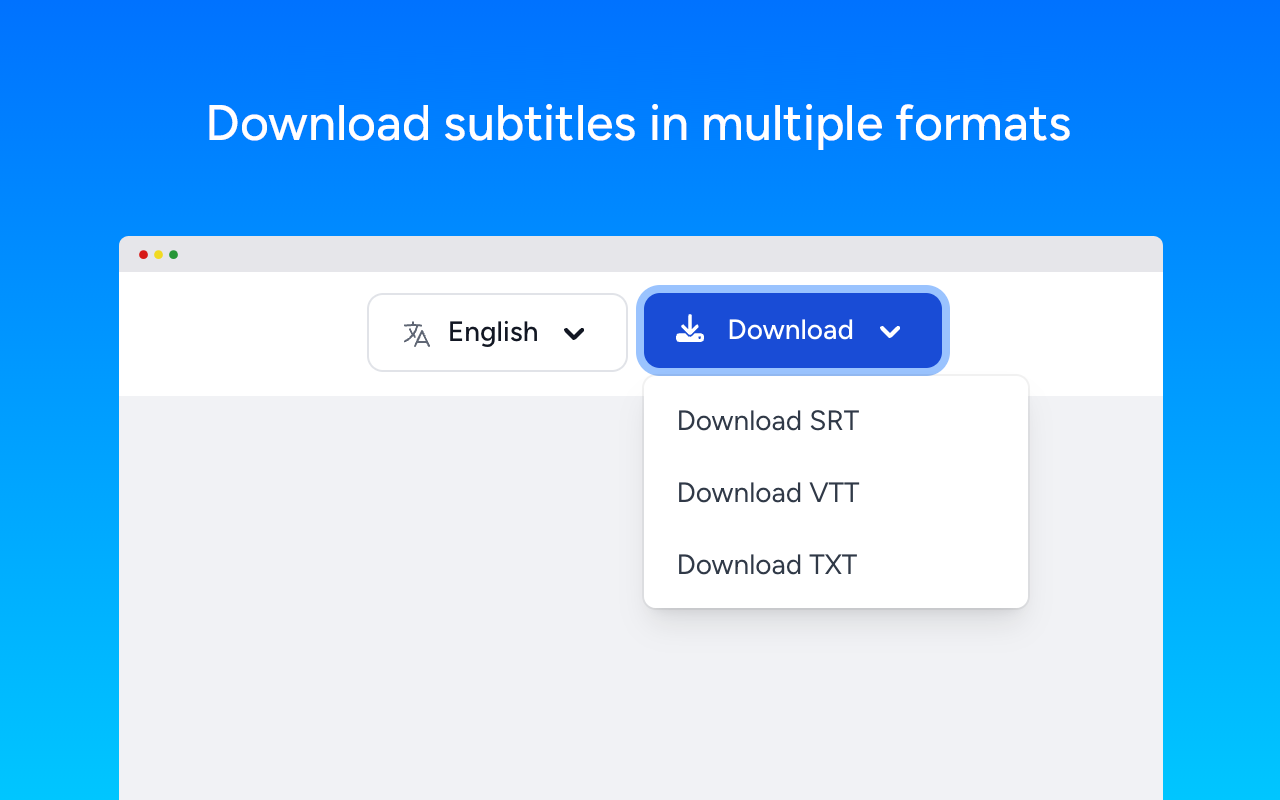Pick Download TXT in the dropdown
The height and width of the screenshot is (800, 1280).
[766, 565]
